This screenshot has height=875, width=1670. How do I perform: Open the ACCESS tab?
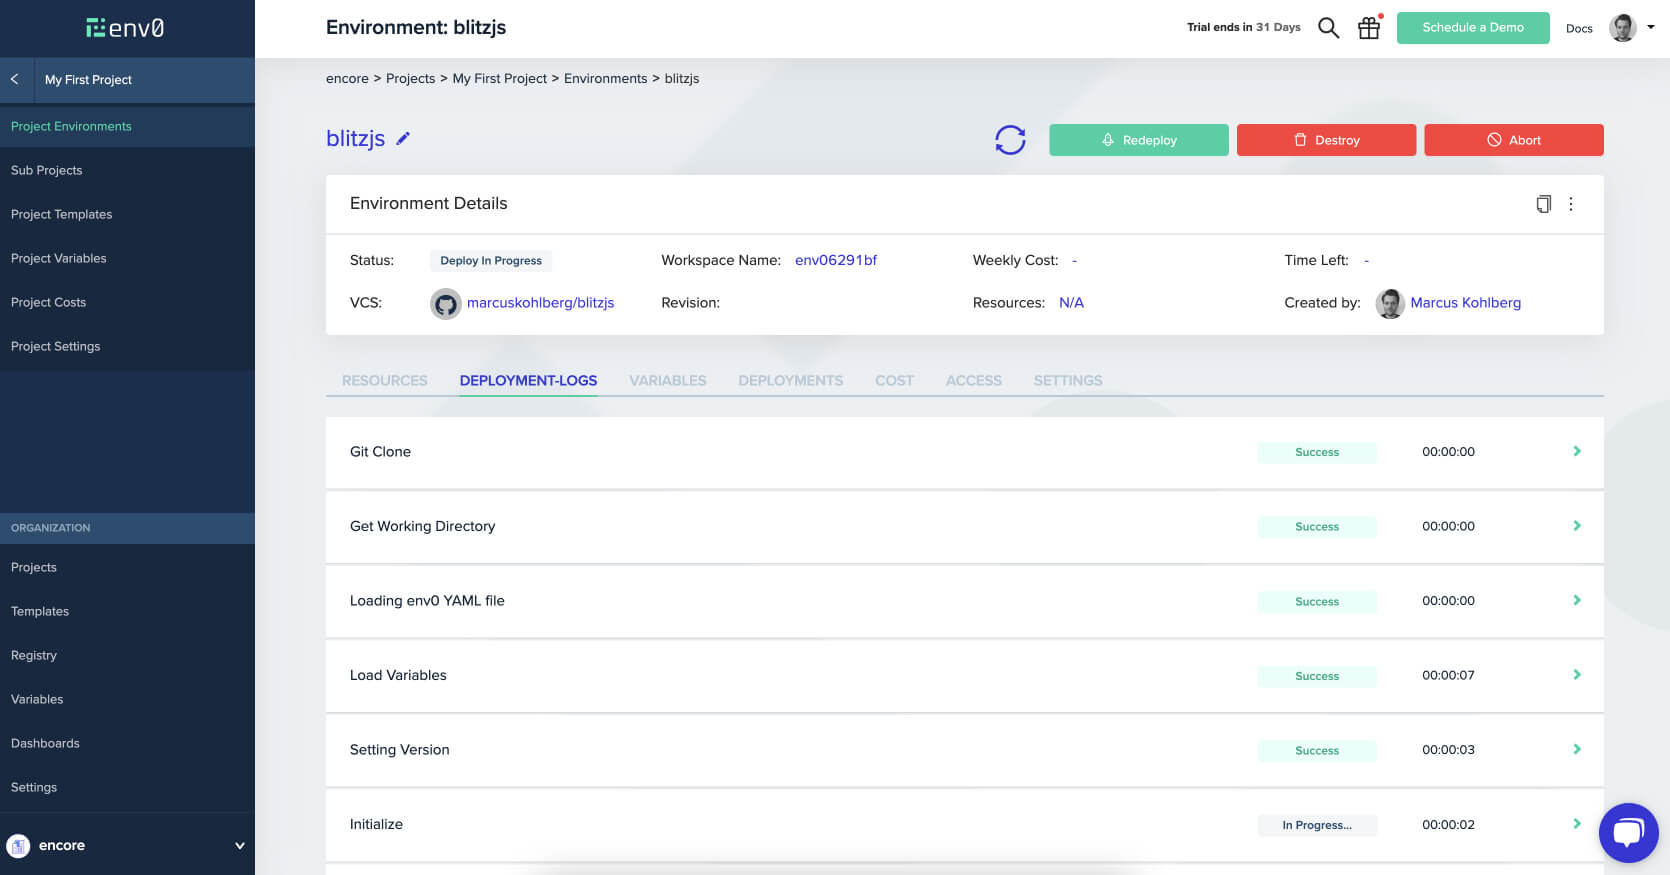(973, 381)
